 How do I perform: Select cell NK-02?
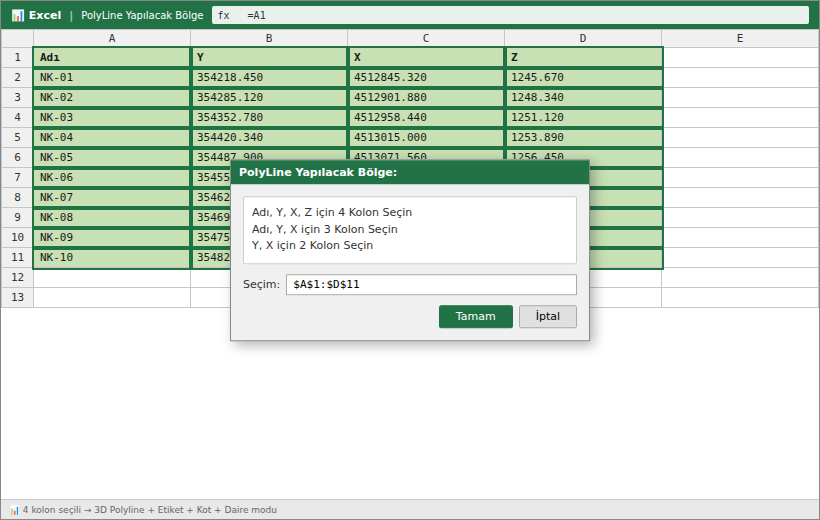click(112, 97)
